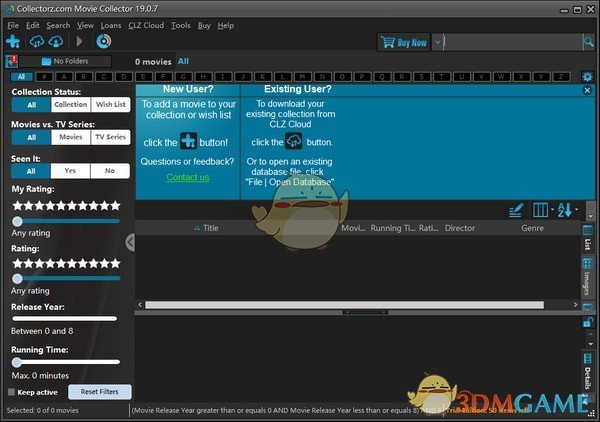The width and height of the screenshot is (600, 422).
Task: Click the Buy Now shopping cart button
Action: coord(404,42)
